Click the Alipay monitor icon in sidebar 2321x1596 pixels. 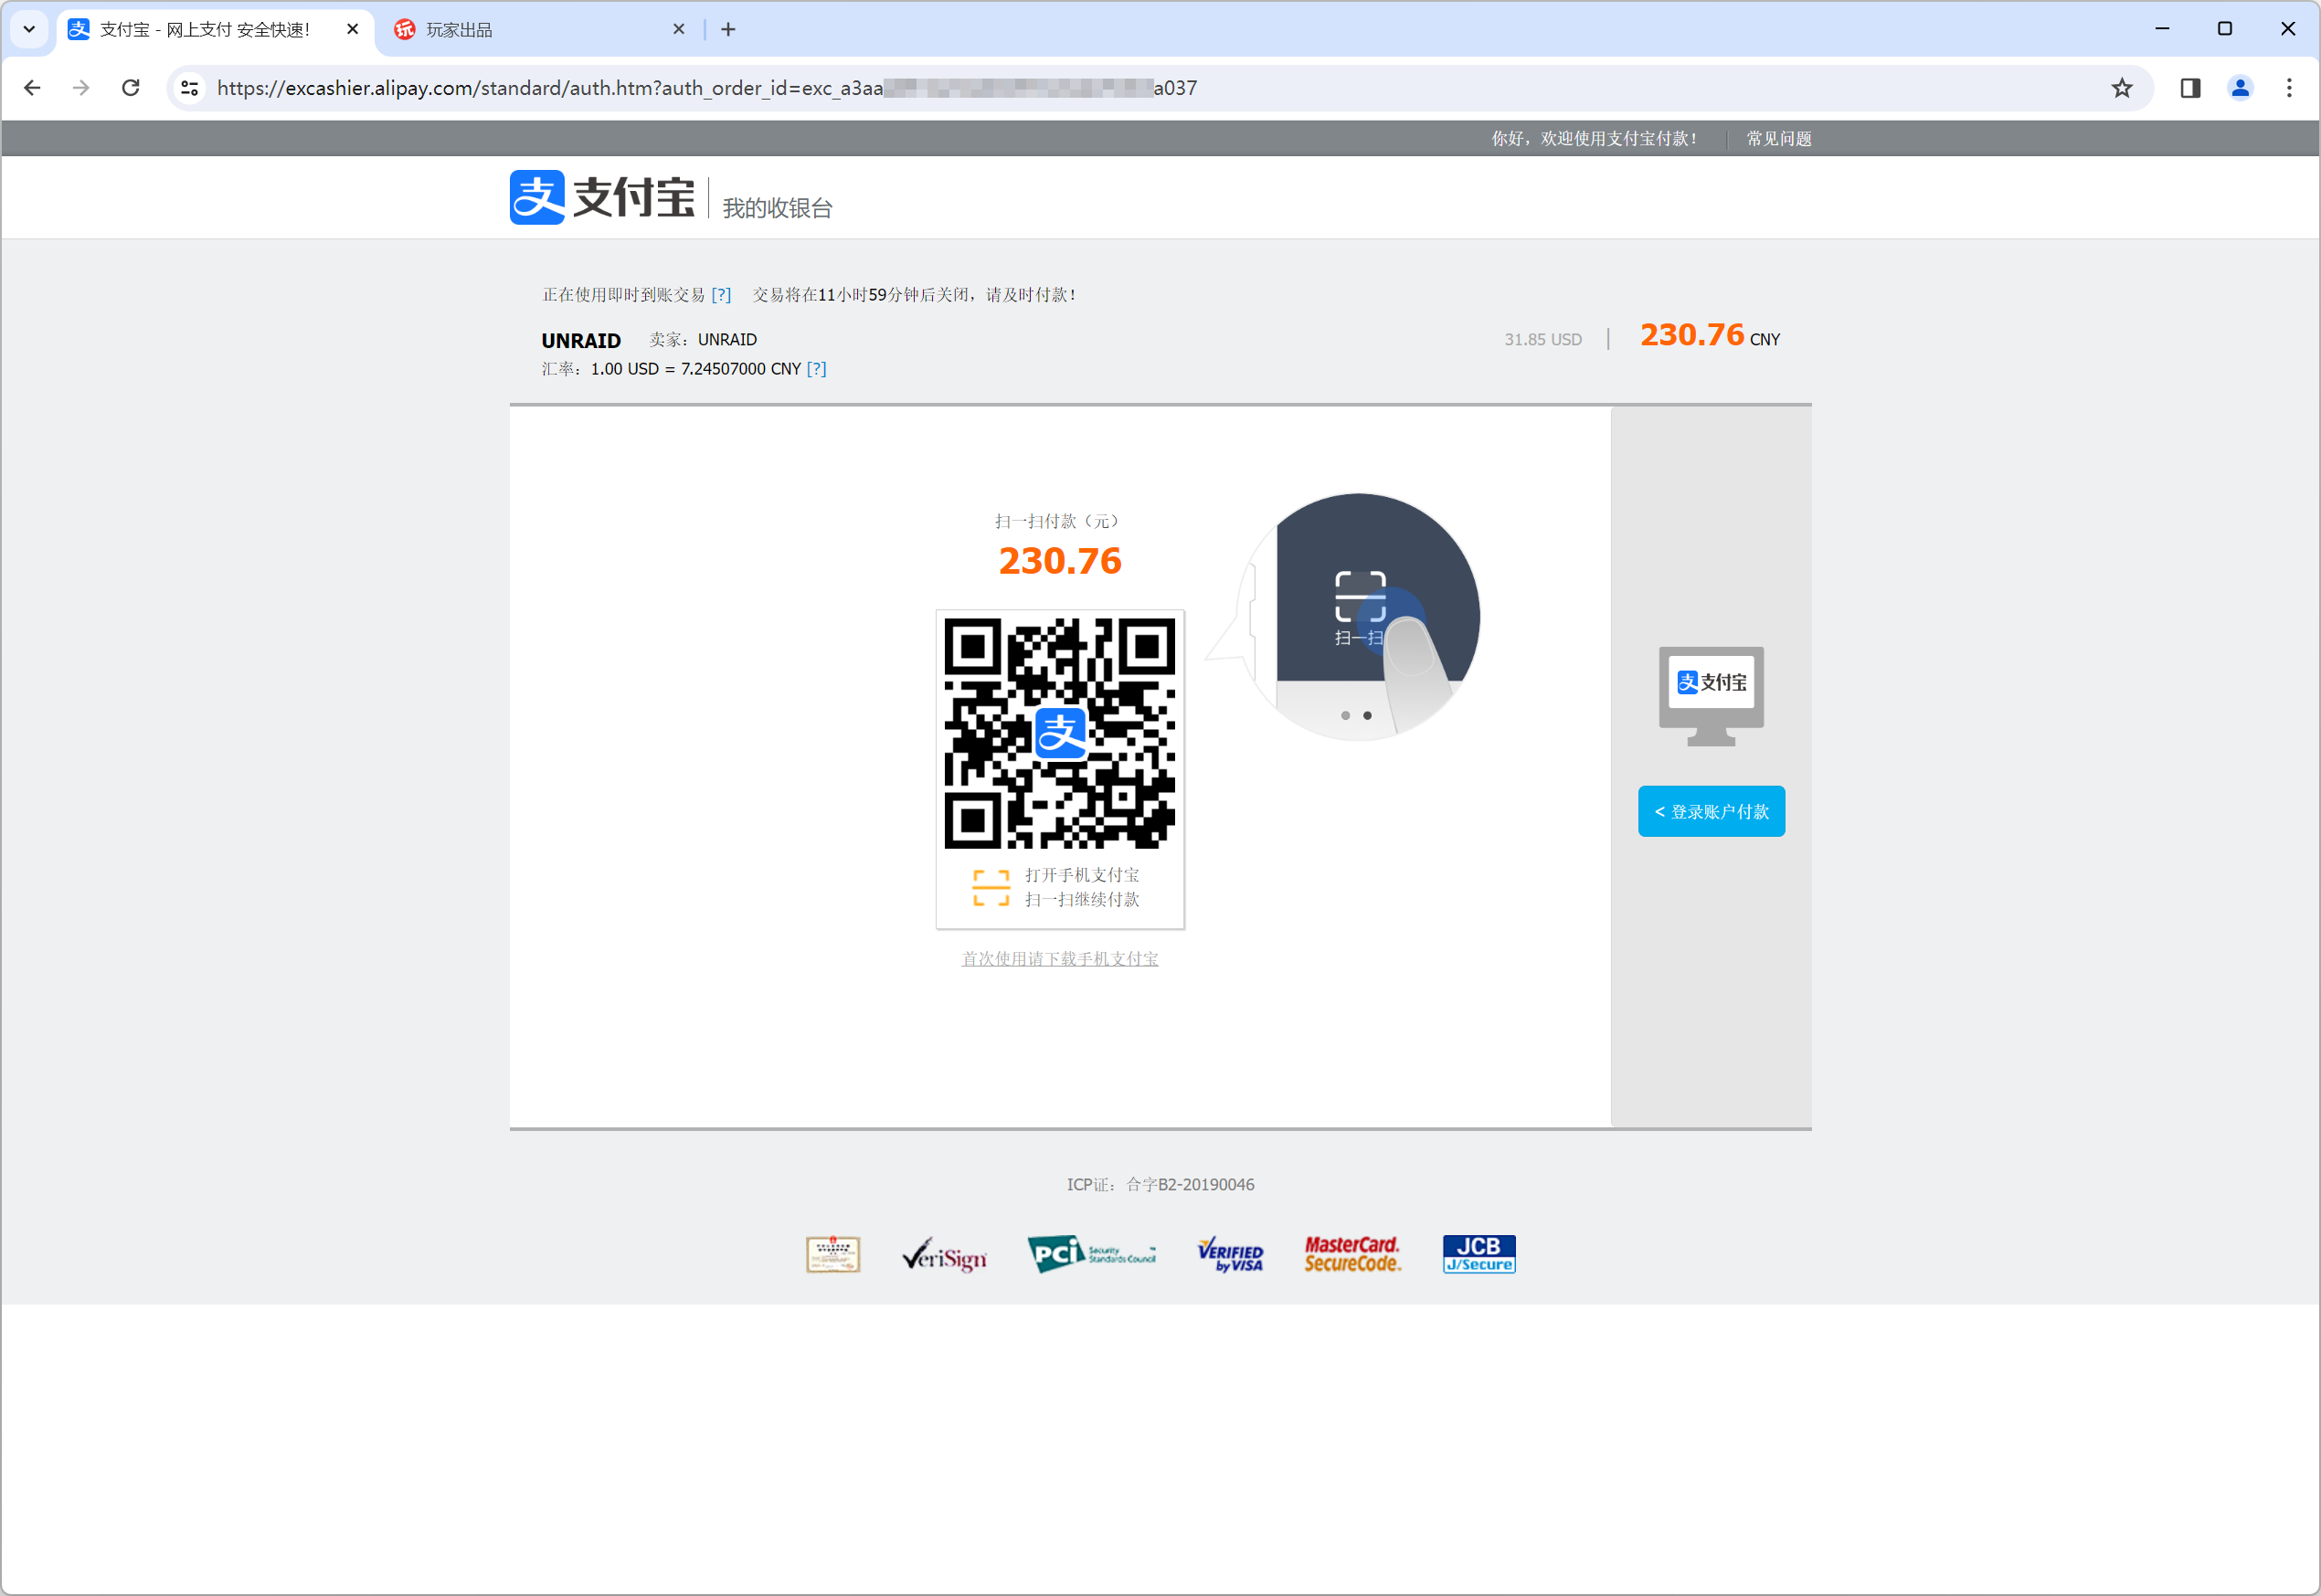tap(1711, 696)
